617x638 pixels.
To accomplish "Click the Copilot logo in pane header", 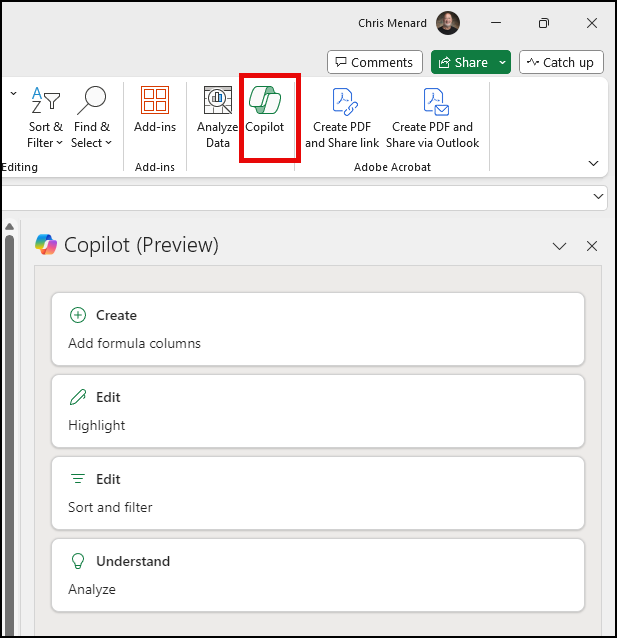I will pos(46,245).
